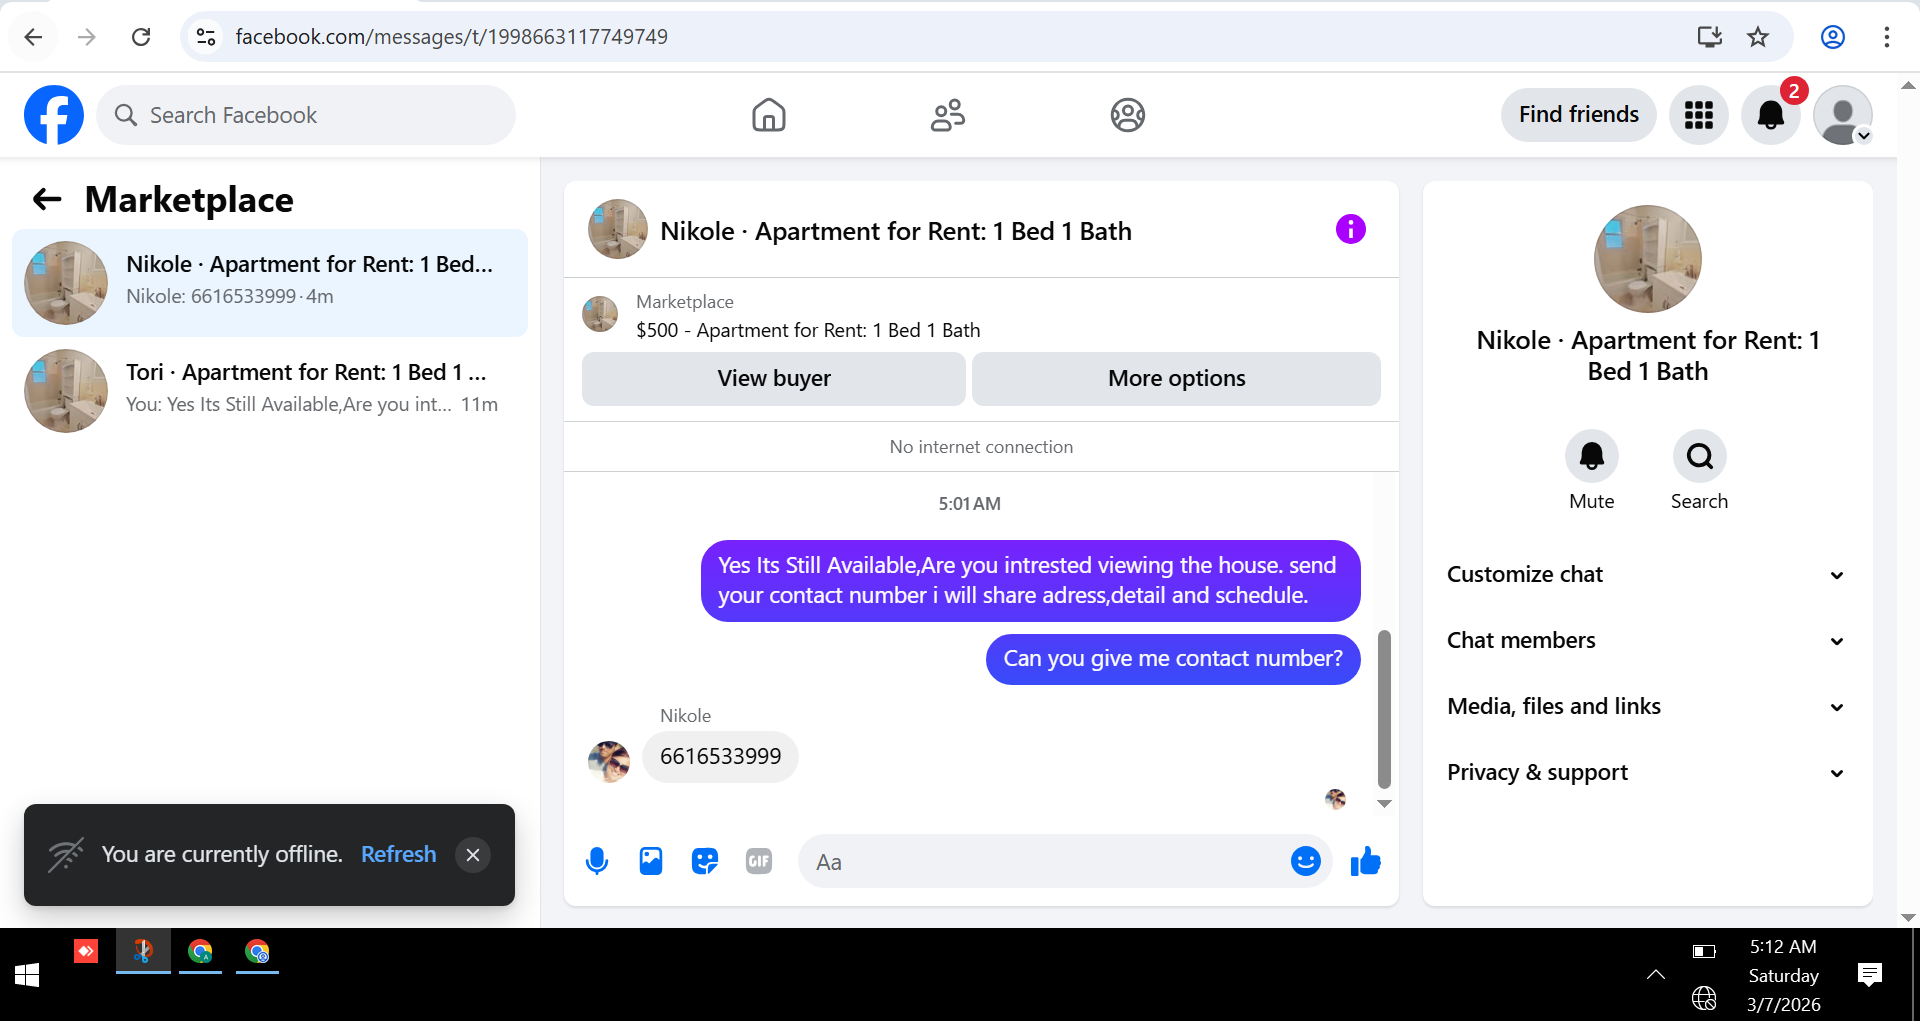Open site information icon in address bar
Screen dimensions: 1920x1021
(x=206, y=37)
